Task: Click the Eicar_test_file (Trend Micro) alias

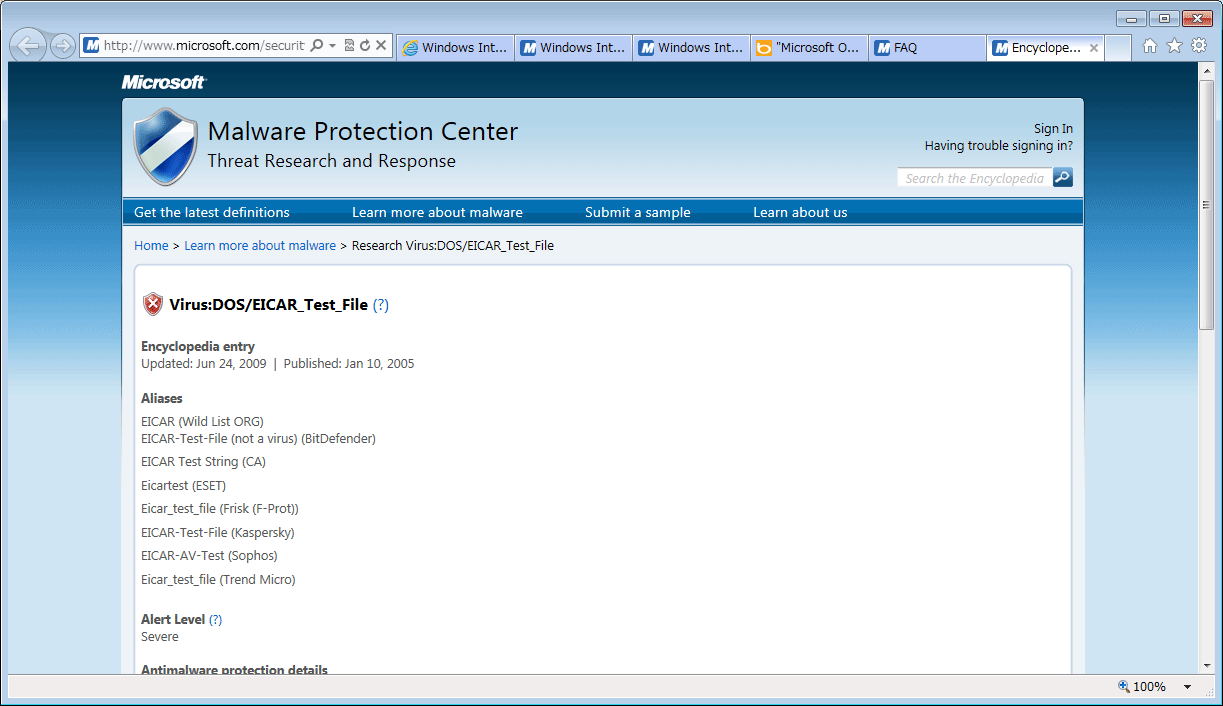Action: point(218,580)
